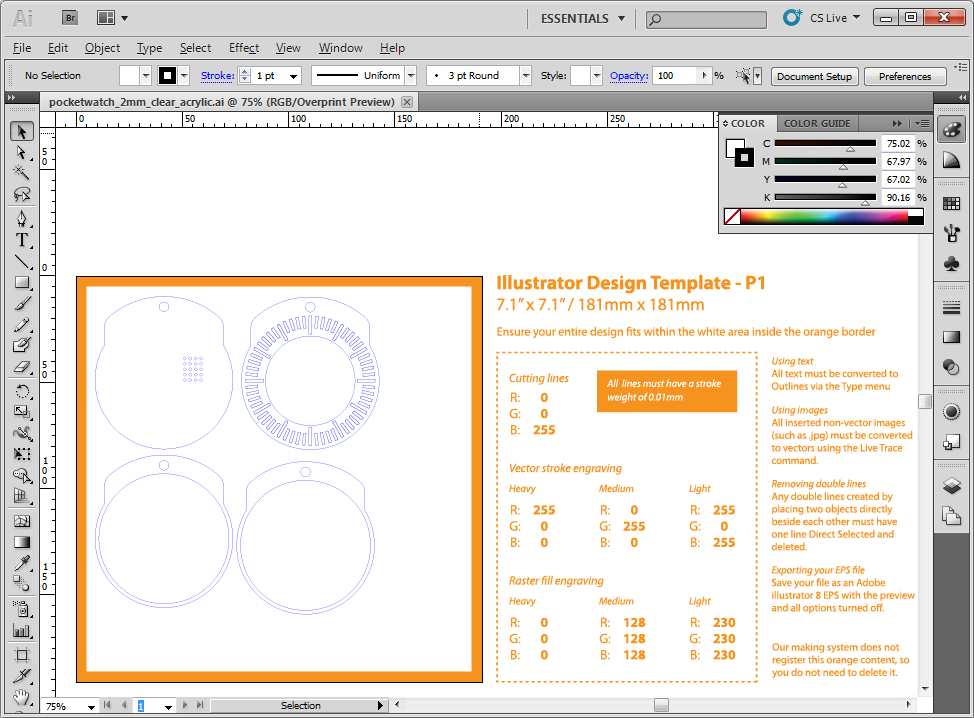974x718 pixels.
Task: Click the Document Setup button
Action: (814, 76)
